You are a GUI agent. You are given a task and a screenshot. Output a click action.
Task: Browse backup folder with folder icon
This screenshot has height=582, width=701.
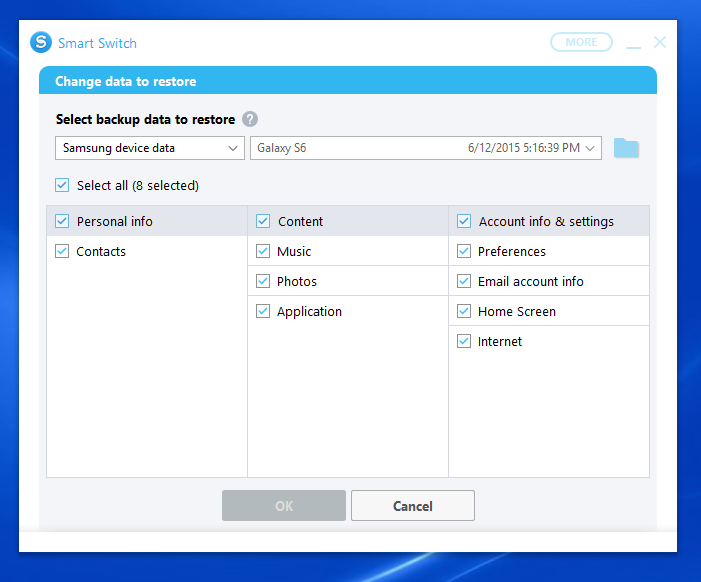626,148
